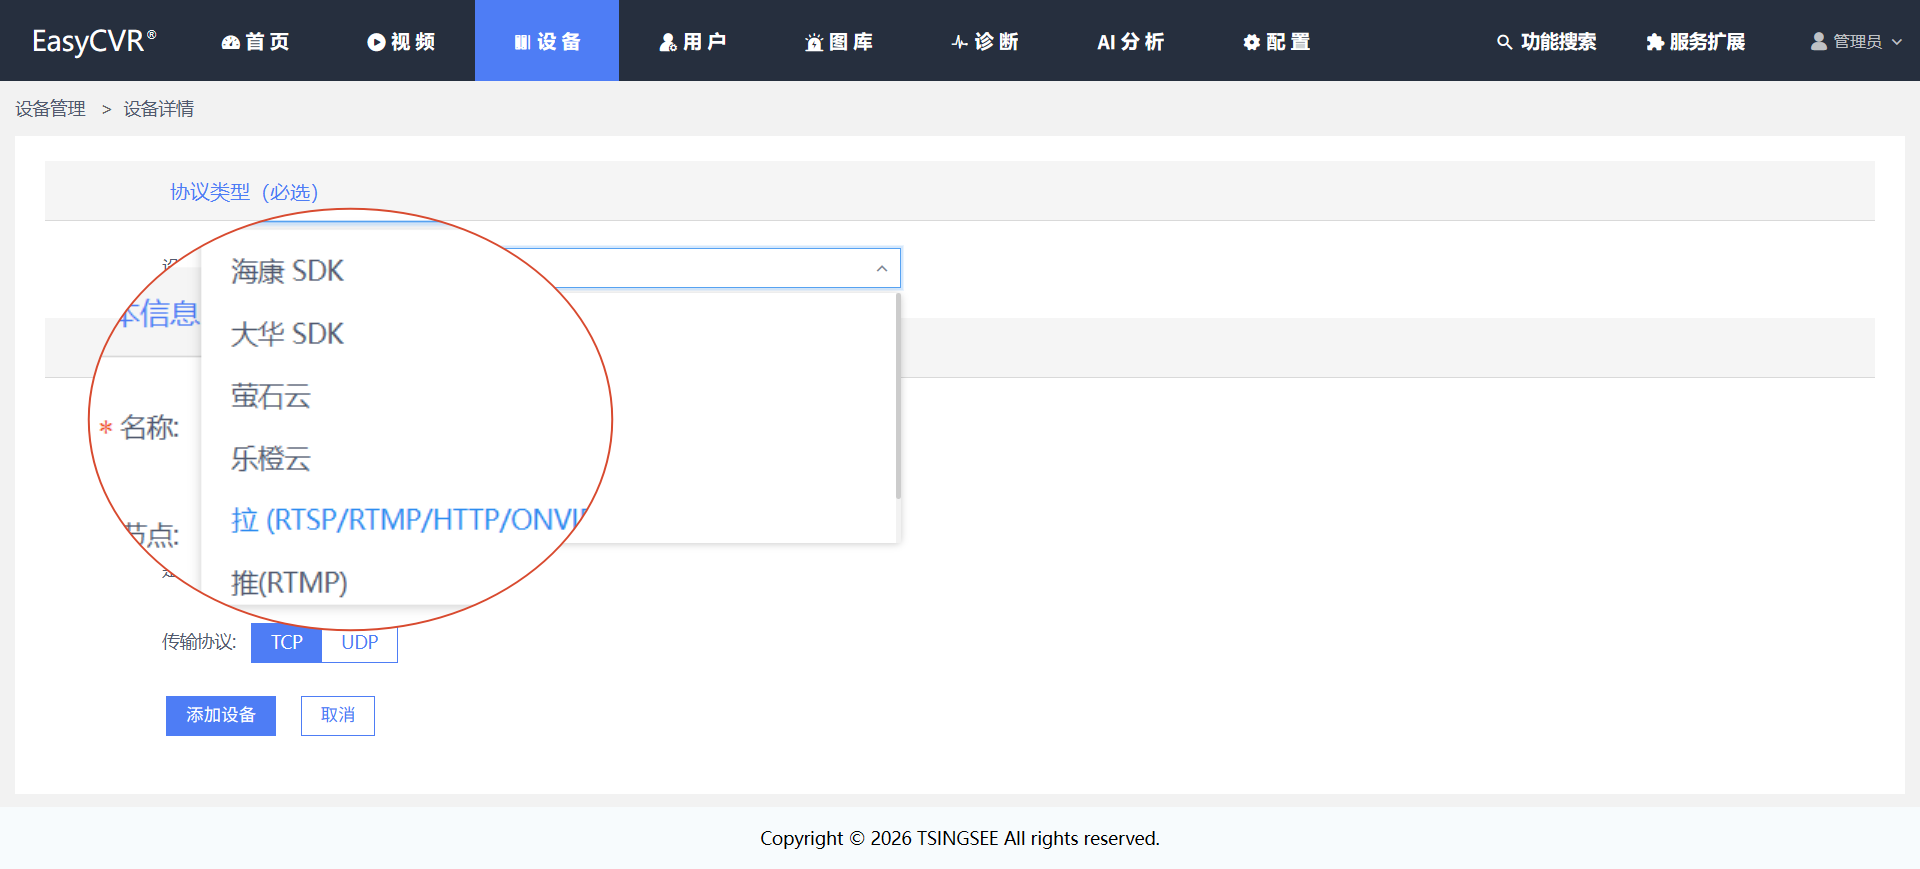Click the EasyCVR logo
This screenshot has height=869, width=1920.
pos(94,41)
